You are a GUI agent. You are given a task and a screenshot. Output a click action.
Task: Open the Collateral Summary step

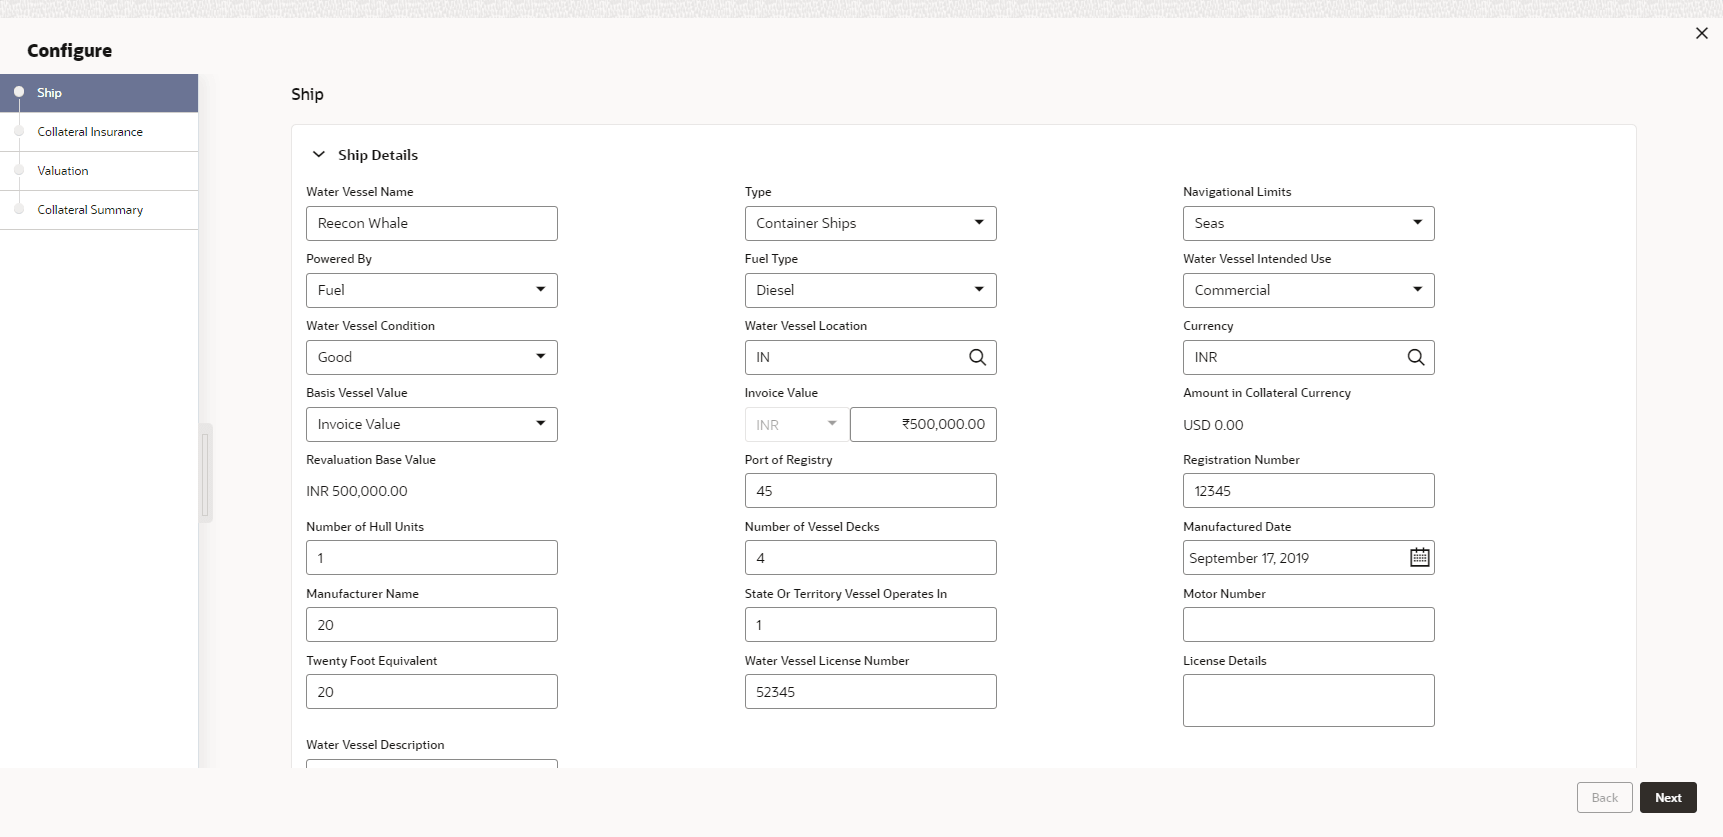[90, 210]
